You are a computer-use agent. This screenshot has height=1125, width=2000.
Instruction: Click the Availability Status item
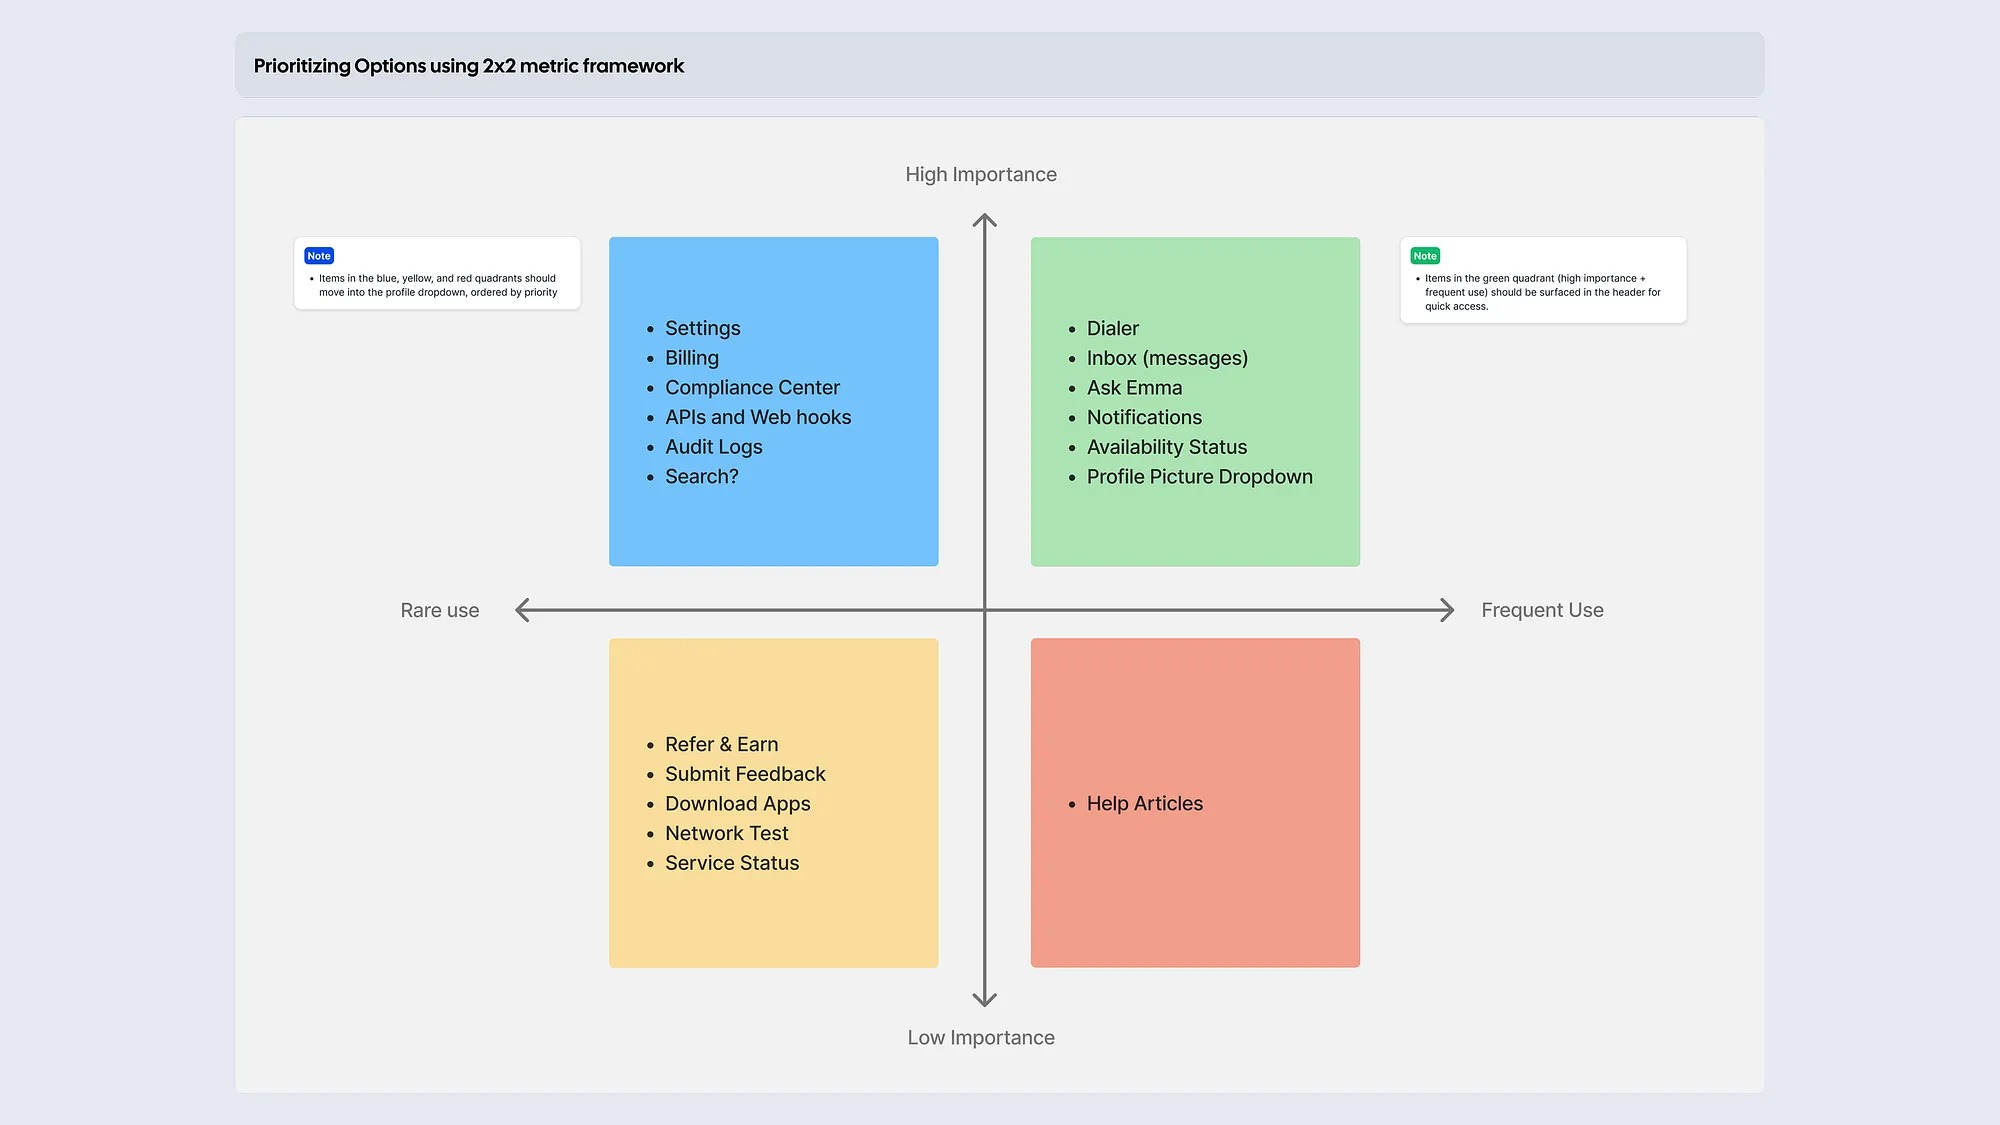[x=1166, y=447]
